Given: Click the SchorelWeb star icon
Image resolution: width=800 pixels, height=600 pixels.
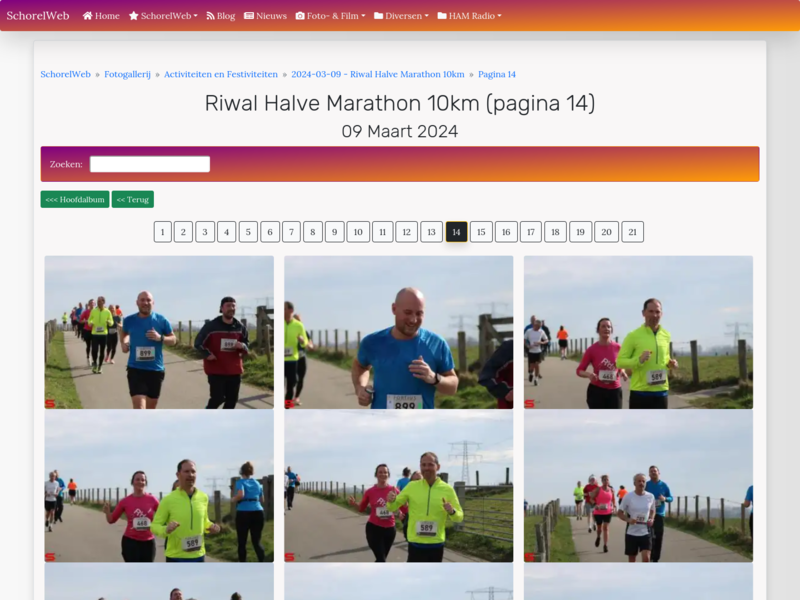Looking at the screenshot, I should pyautogui.click(x=134, y=16).
